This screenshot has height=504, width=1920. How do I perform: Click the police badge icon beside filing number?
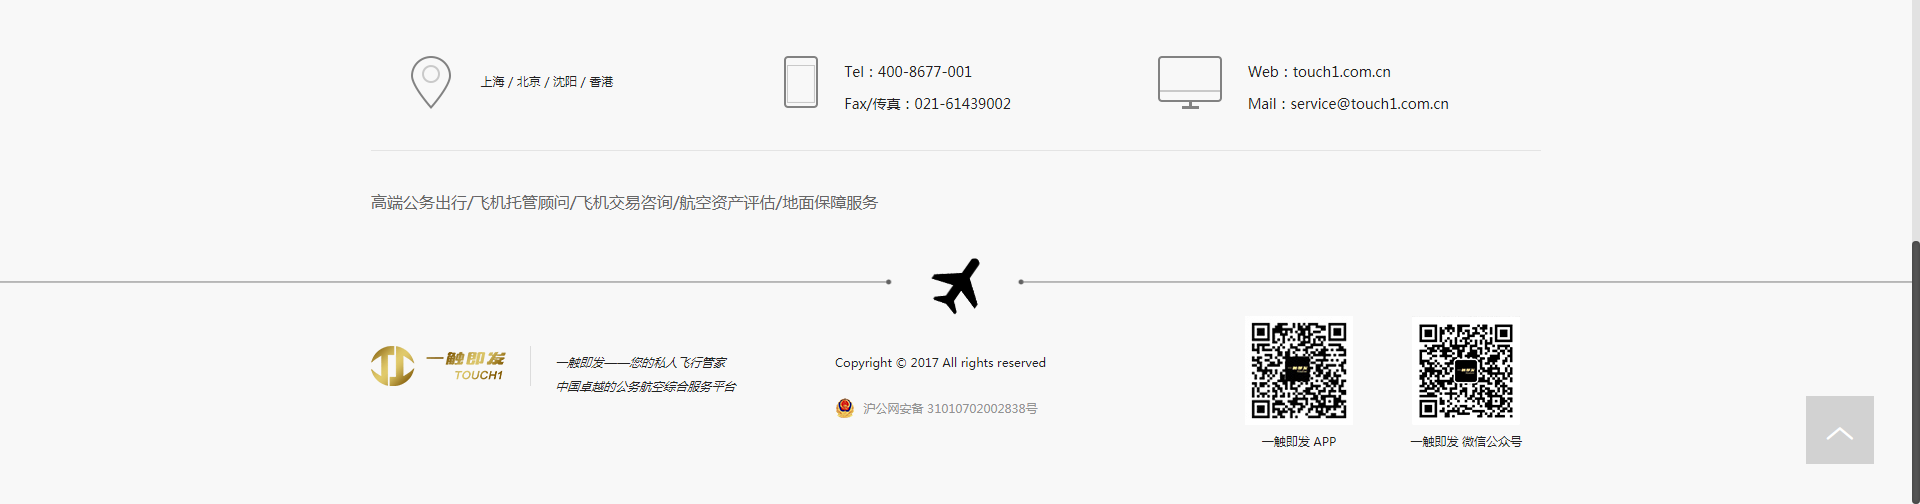[x=845, y=408]
